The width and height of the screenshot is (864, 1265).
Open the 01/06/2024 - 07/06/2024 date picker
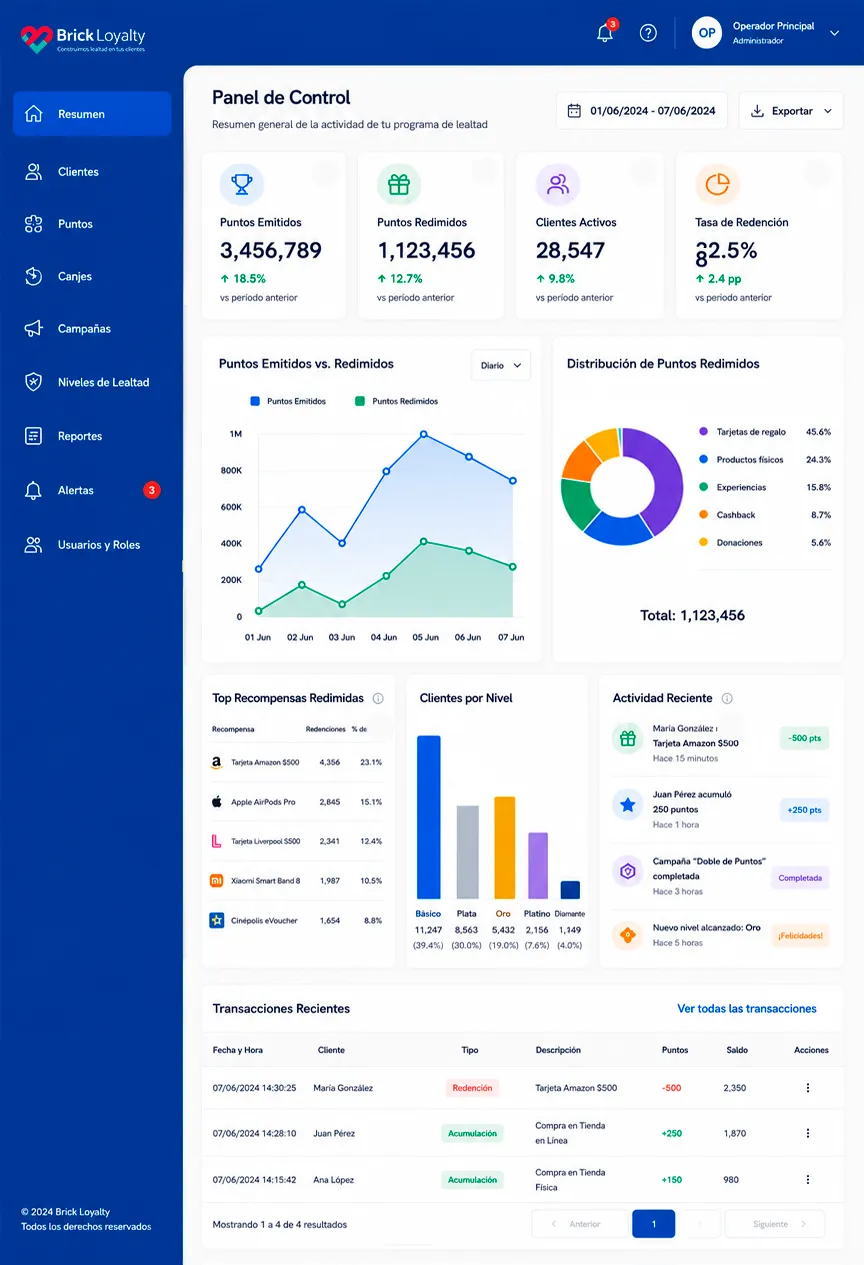pyautogui.click(x=642, y=111)
